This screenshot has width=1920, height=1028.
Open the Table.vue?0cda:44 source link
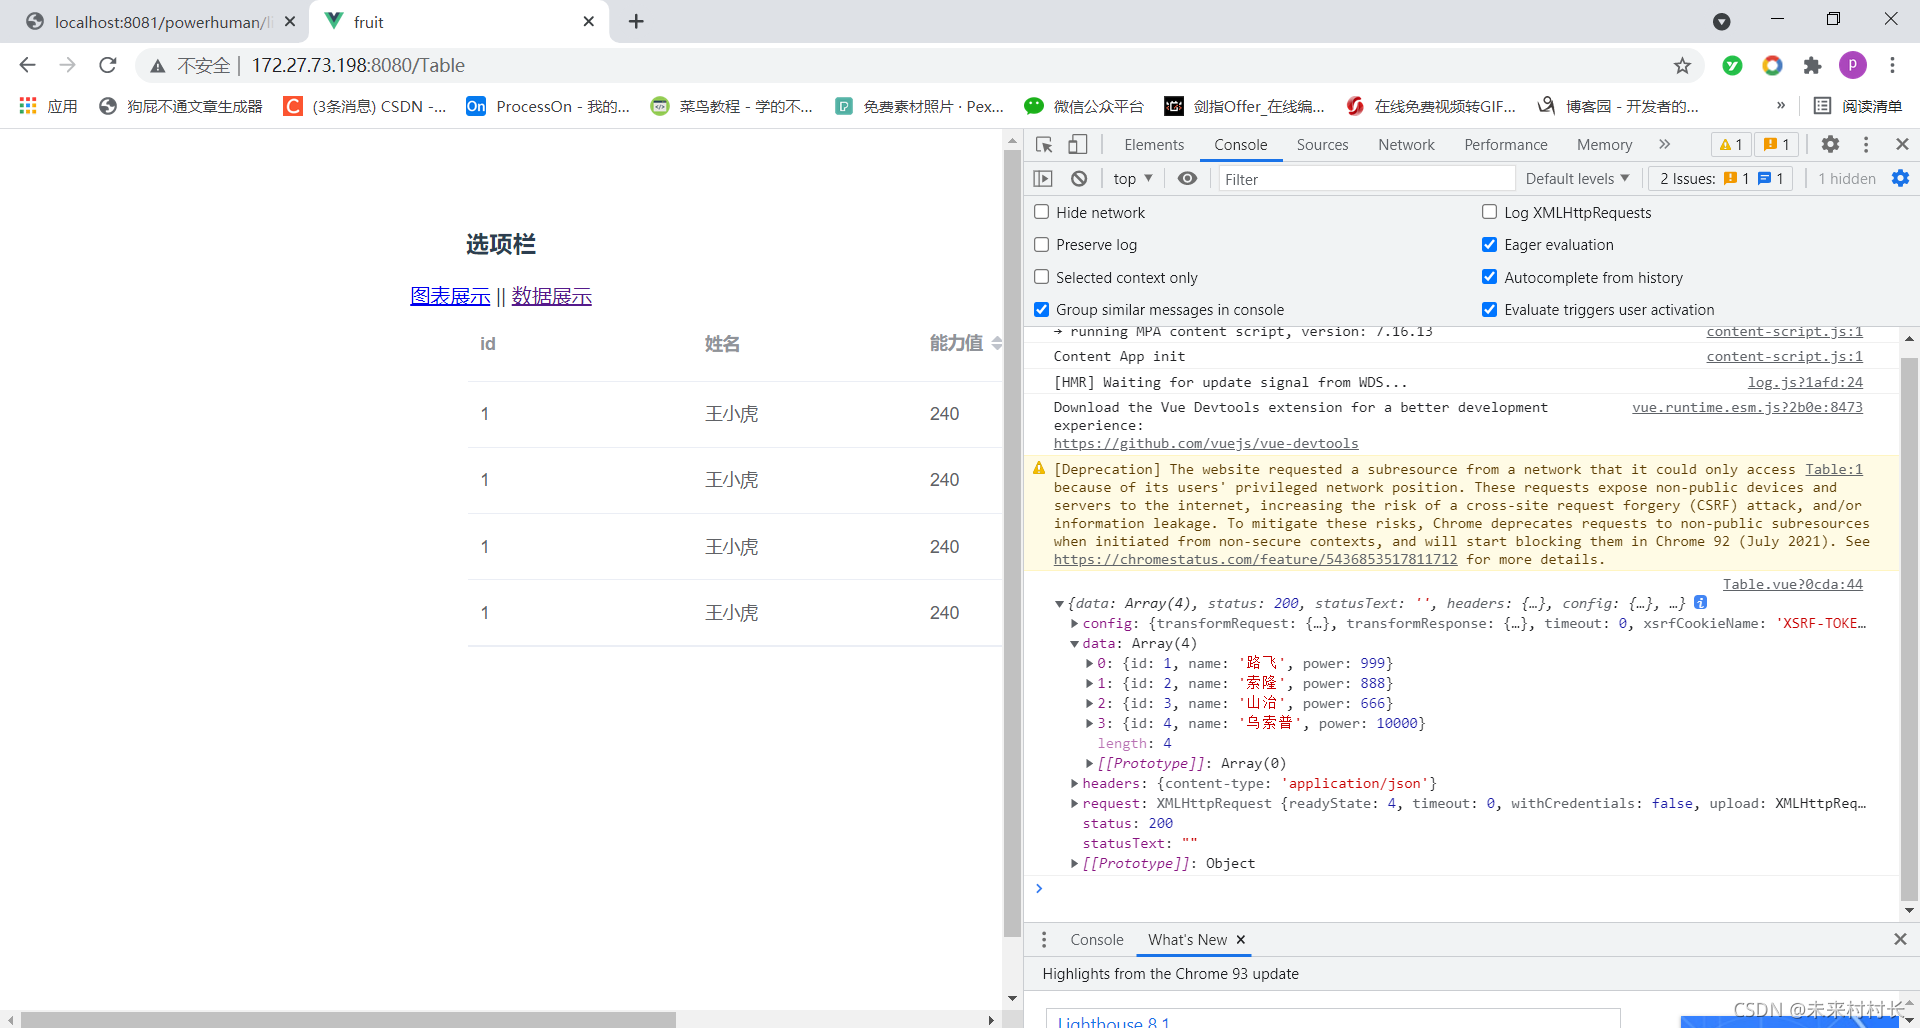tap(1792, 585)
